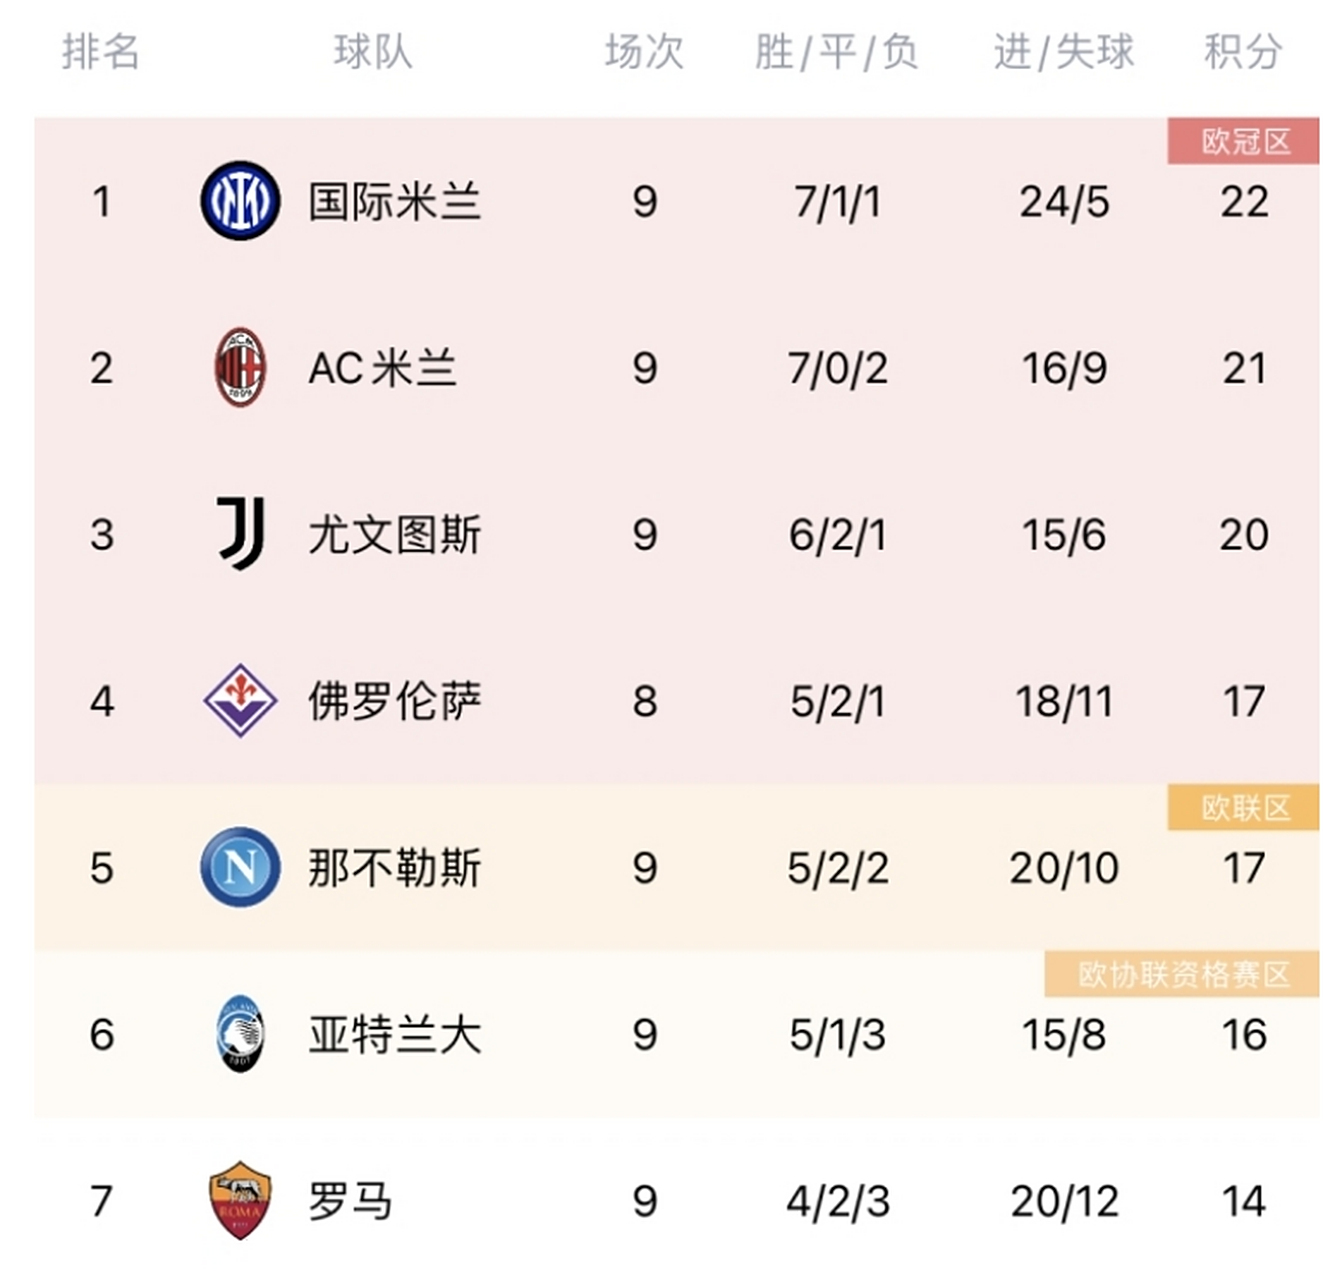Click the AS Roma wolf badge

click(240, 1200)
